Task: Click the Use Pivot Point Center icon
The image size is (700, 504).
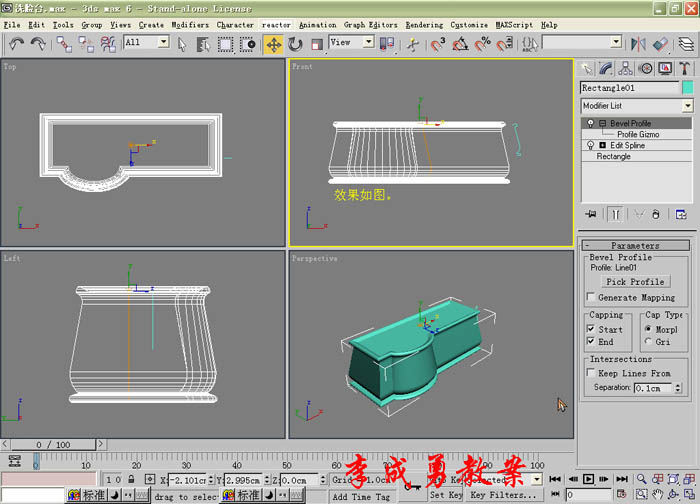Action: 387,44
